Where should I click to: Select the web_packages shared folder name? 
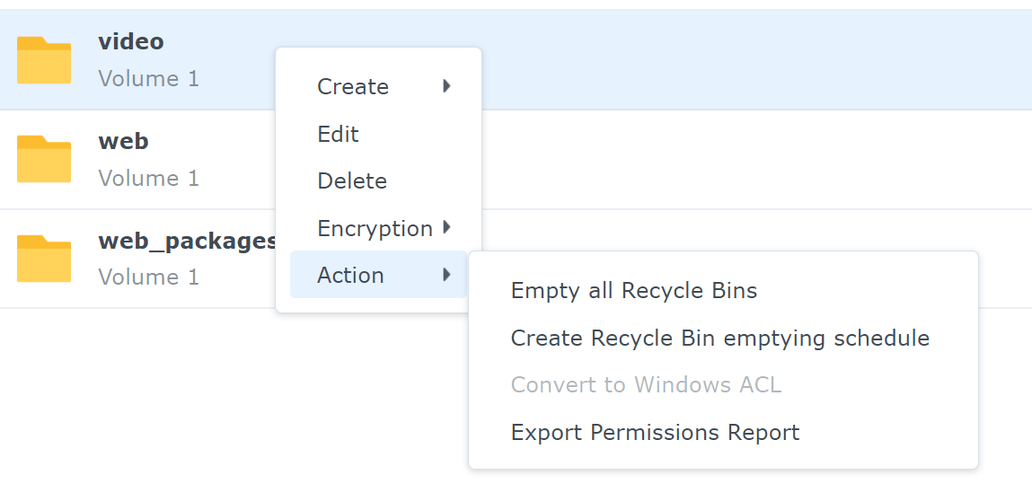pos(186,241)
